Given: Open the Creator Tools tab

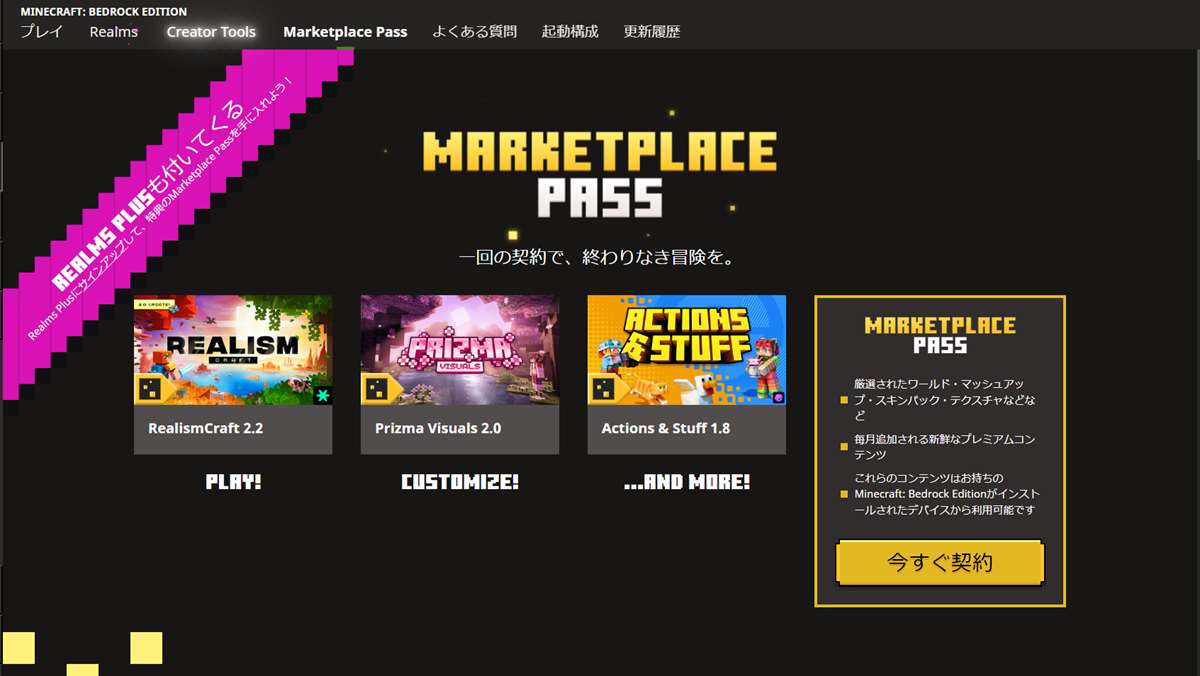Looking at the screenshot, I should [x=211, y=32].
